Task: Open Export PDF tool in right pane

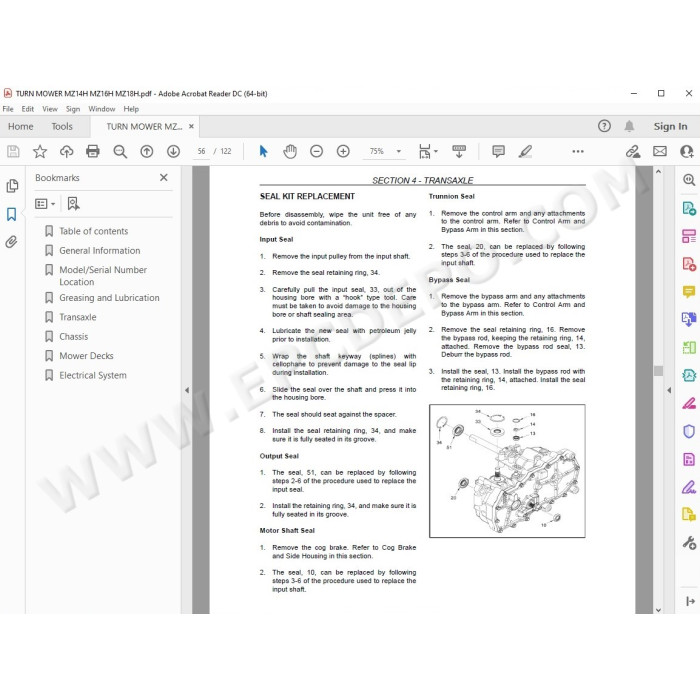Action: 689,208
